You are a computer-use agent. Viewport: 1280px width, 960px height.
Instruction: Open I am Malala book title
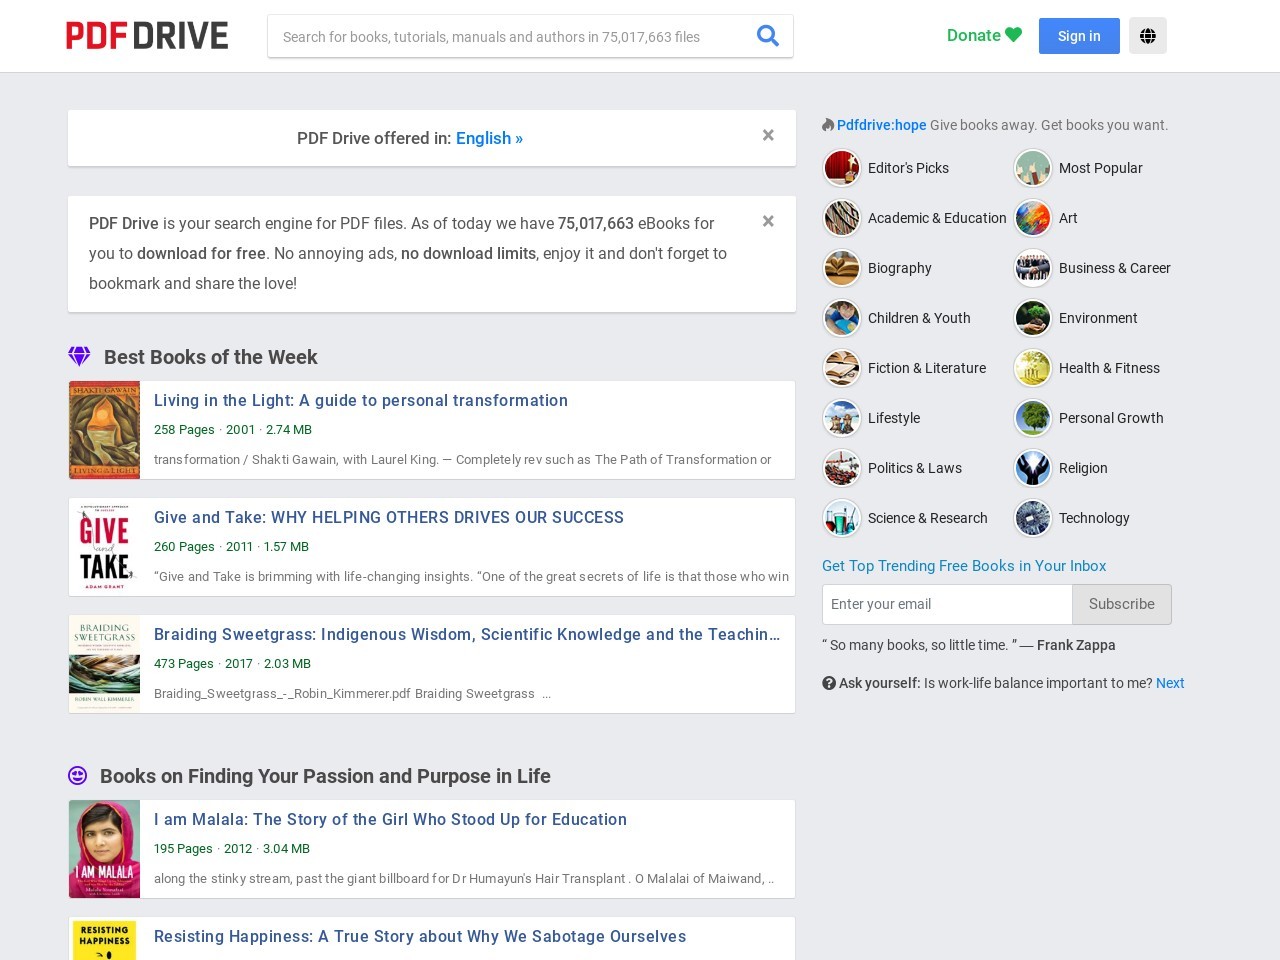pyautogui.click(x=390, y=819)
